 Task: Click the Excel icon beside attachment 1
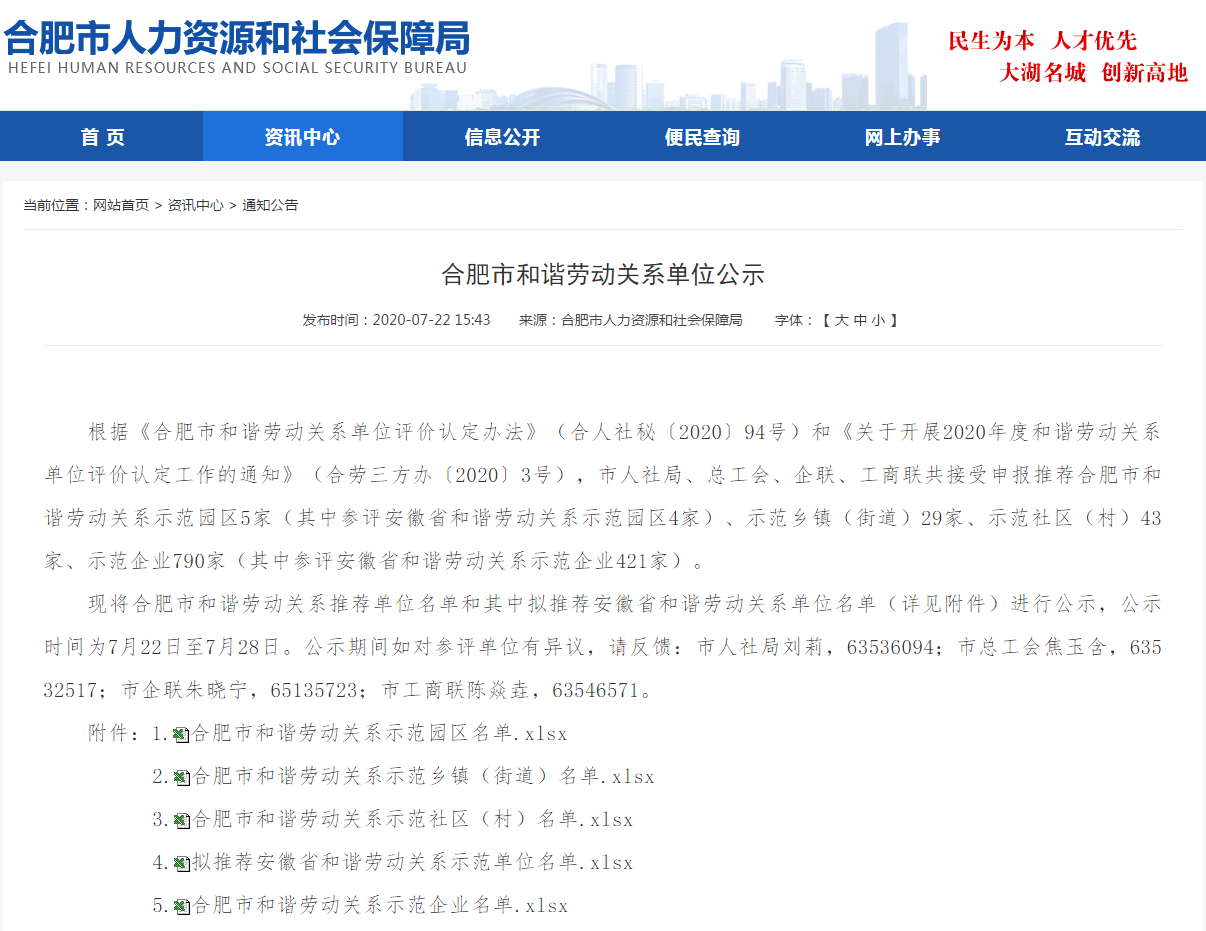[181, 735]
